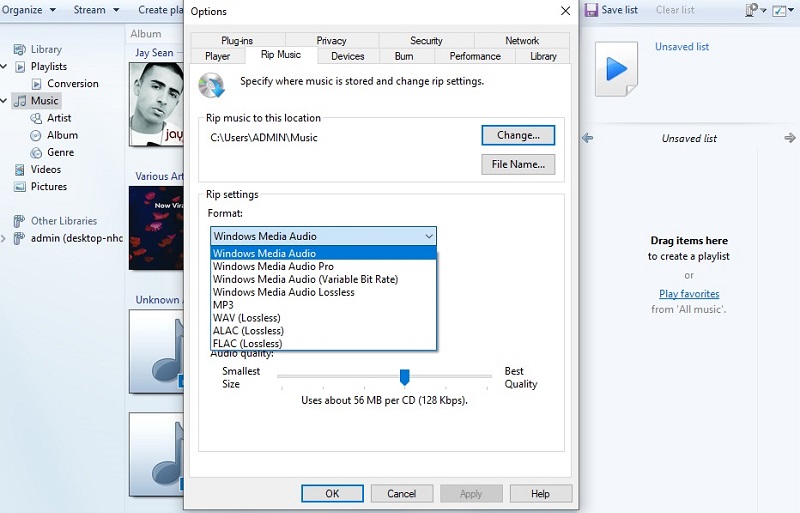
Task: Click the File Name... button
Action: click(518, 164)
